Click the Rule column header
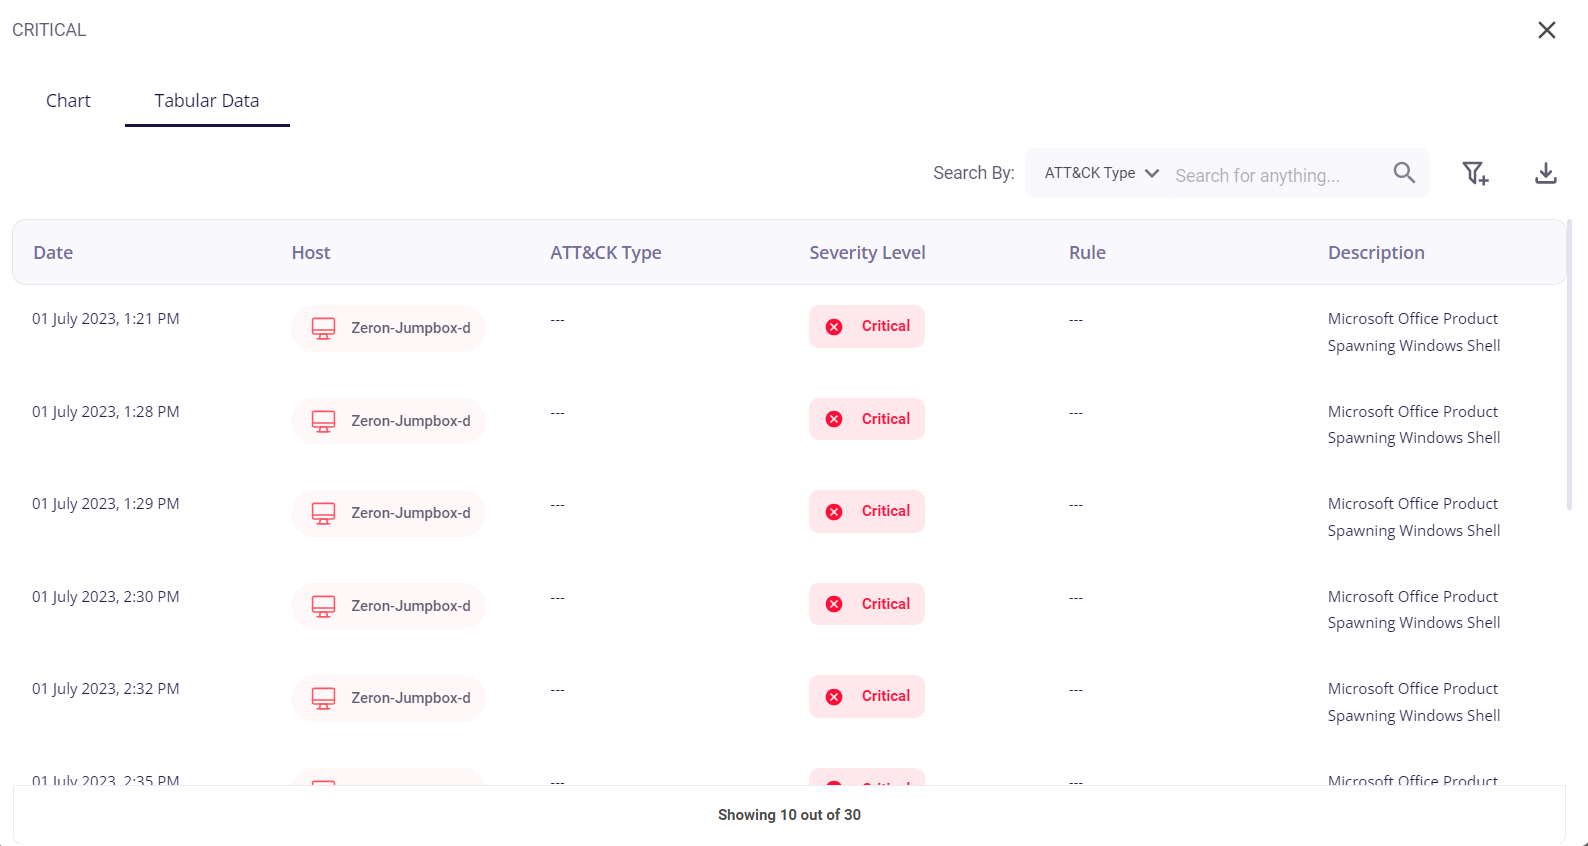 tap(1087, 253)
